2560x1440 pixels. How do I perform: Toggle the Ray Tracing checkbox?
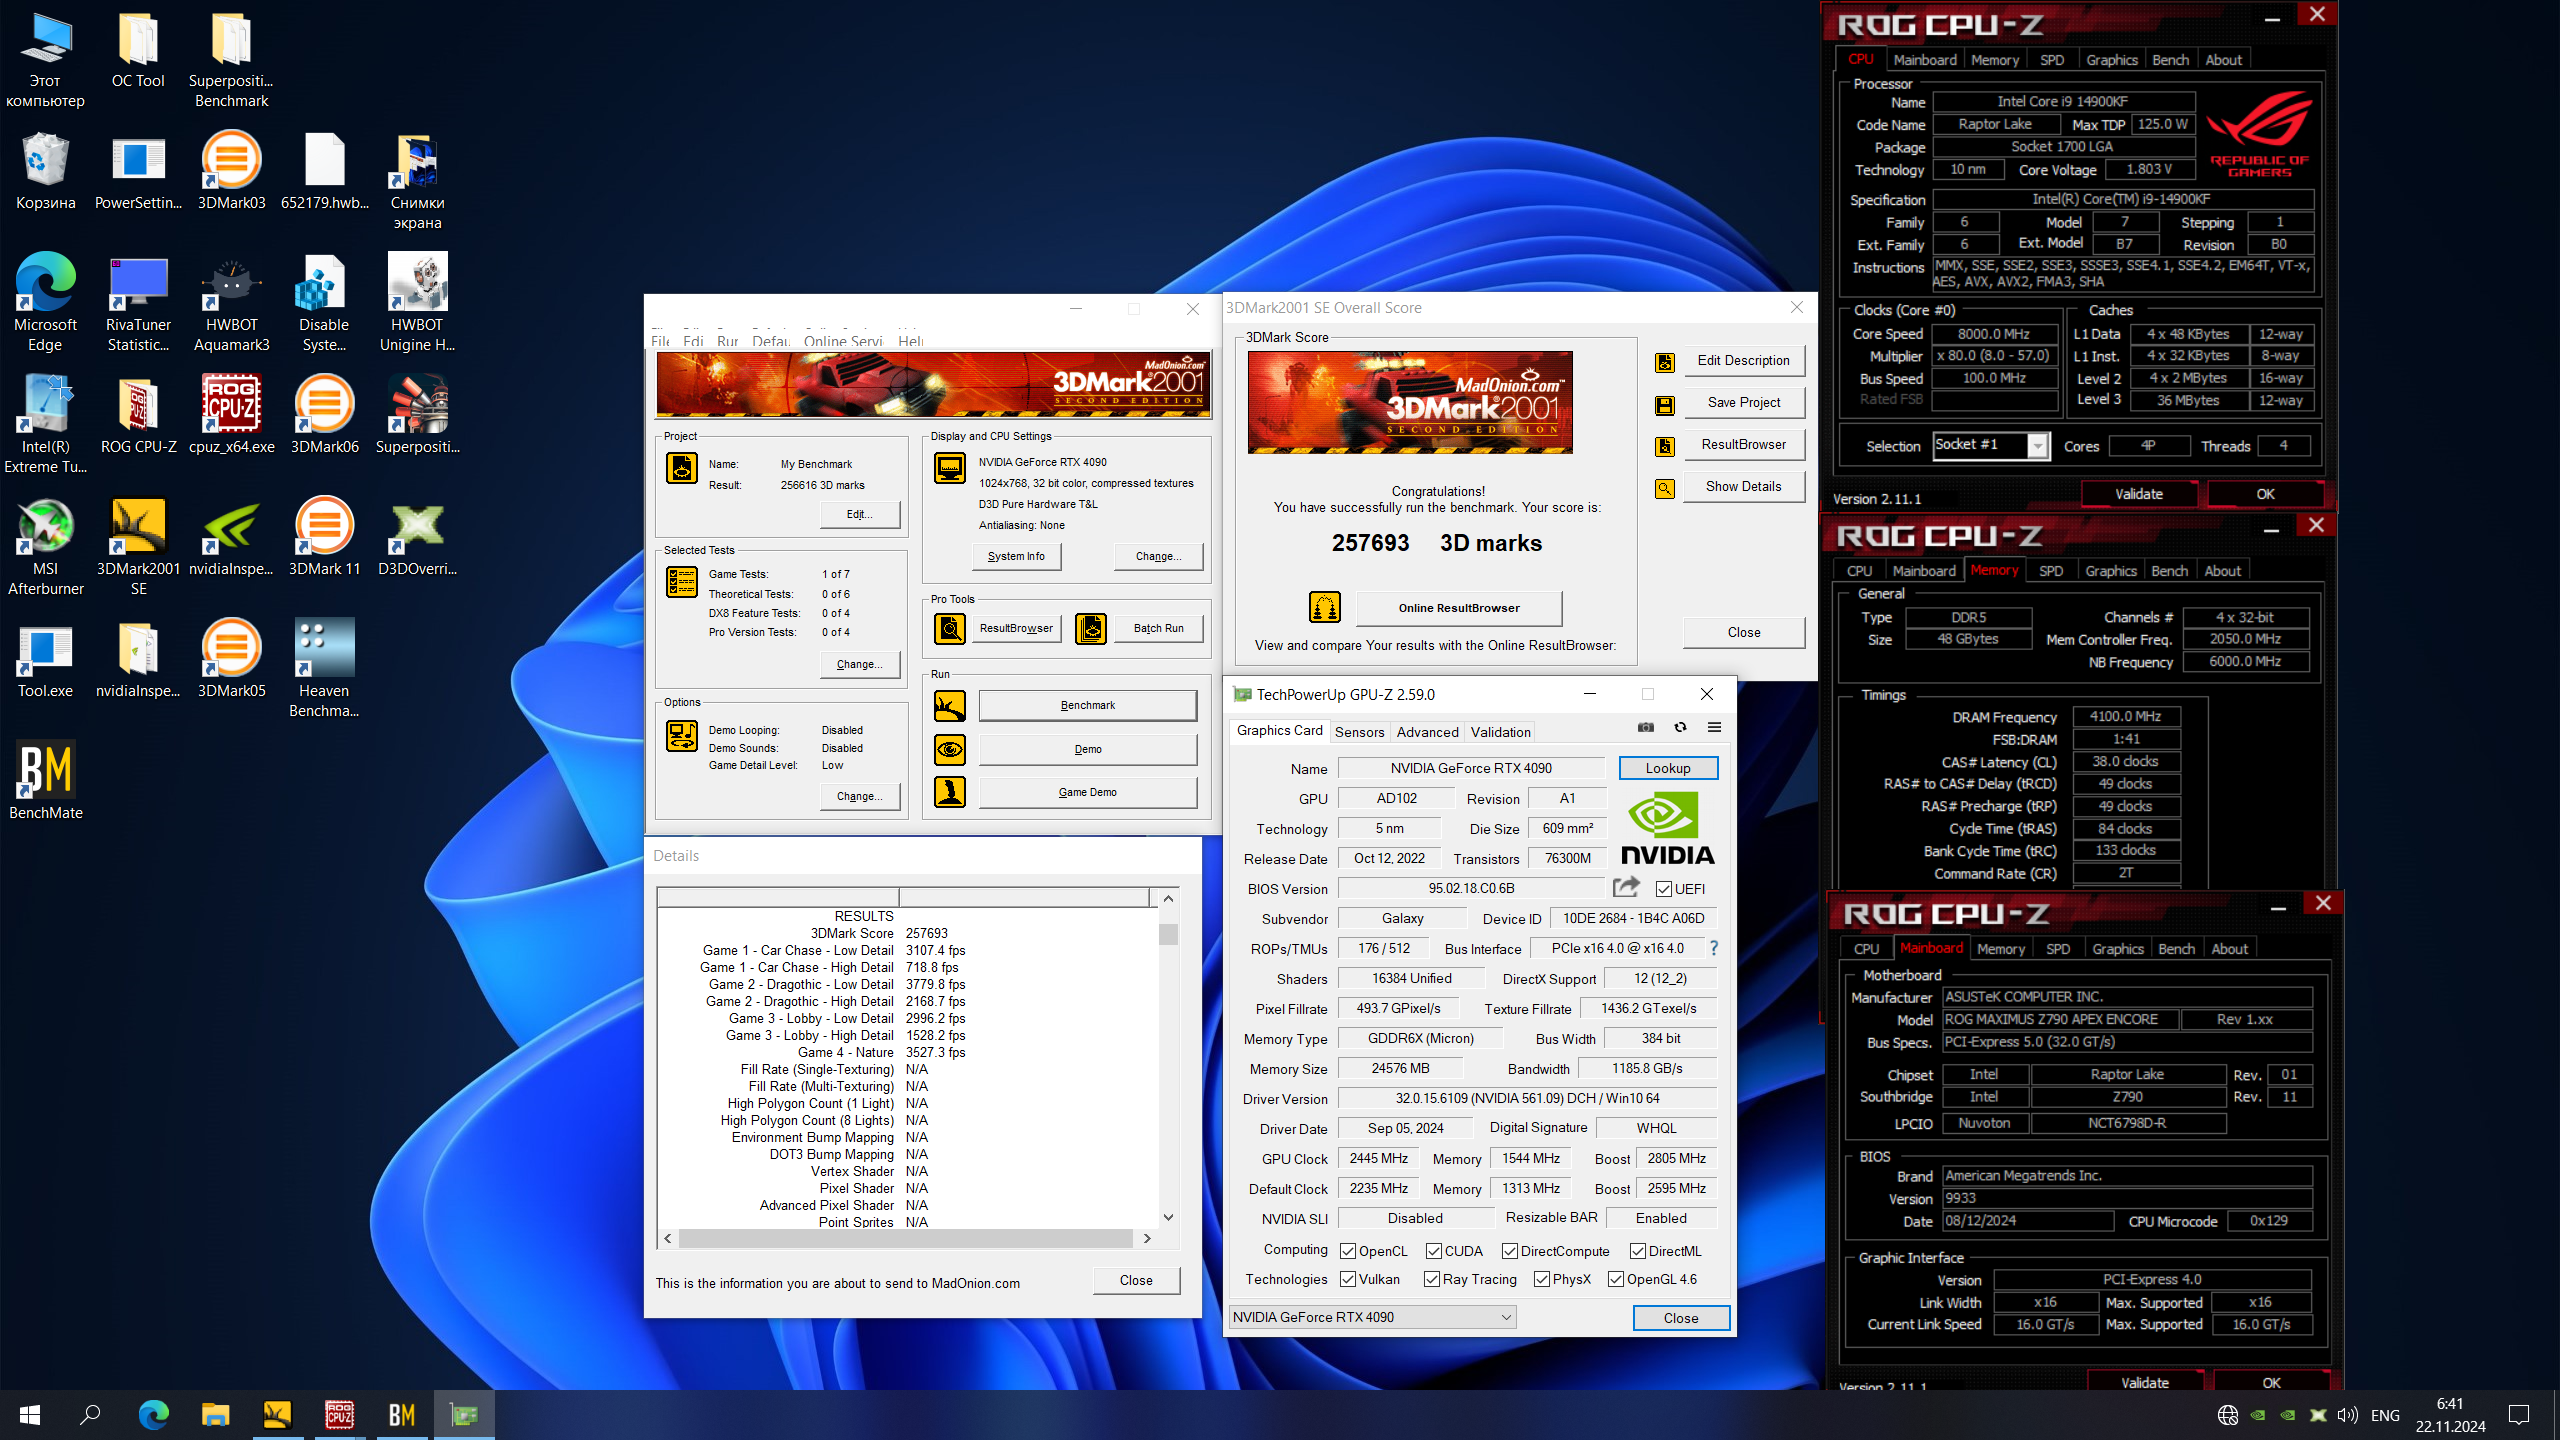coord(1432,1279)
